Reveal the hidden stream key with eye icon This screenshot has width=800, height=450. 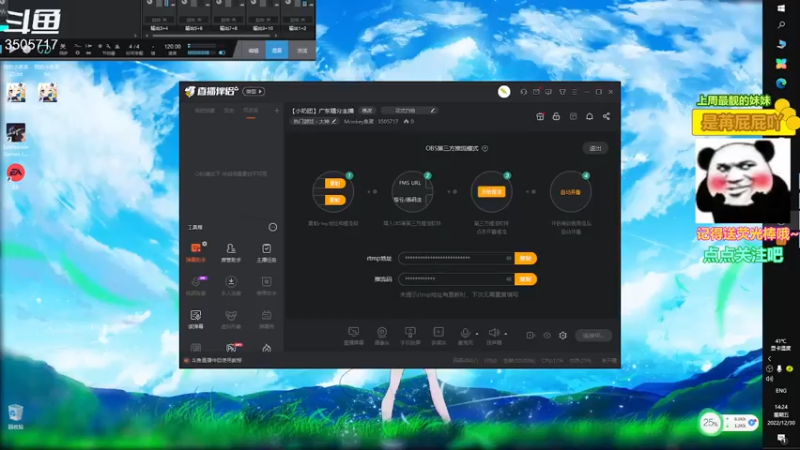pos(508,279)
